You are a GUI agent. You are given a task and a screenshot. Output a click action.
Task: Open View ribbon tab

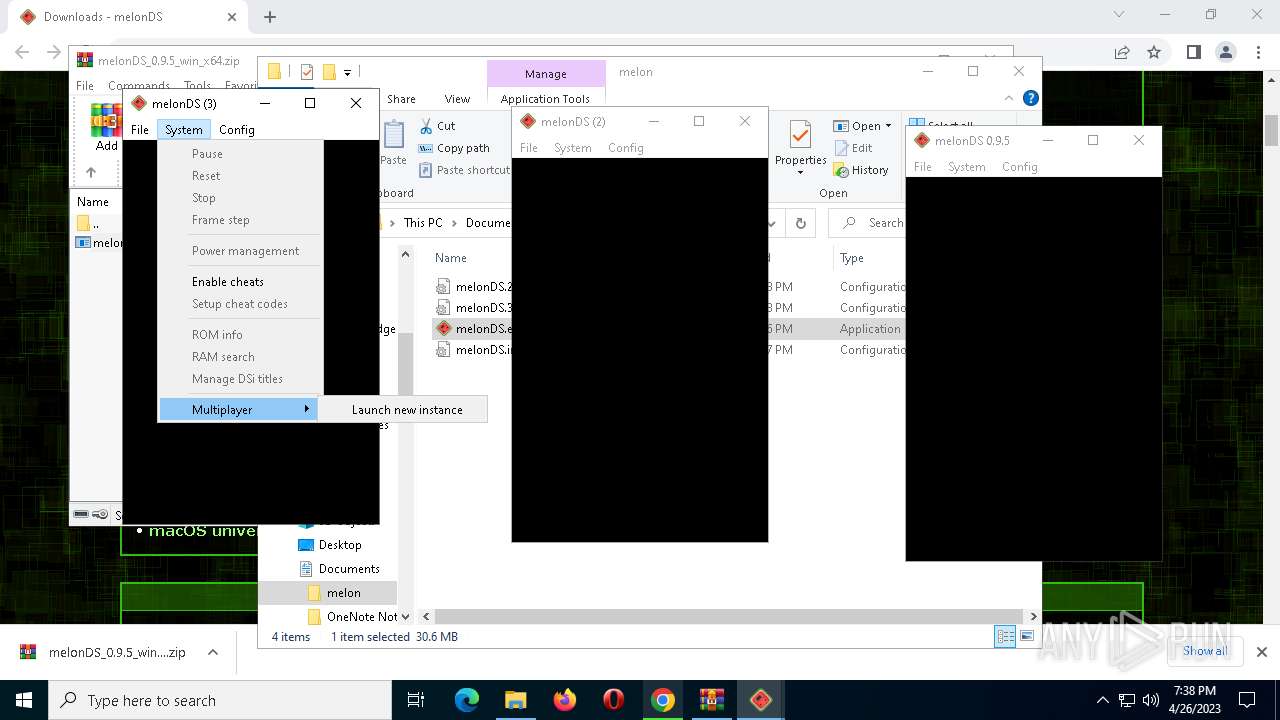457,99
